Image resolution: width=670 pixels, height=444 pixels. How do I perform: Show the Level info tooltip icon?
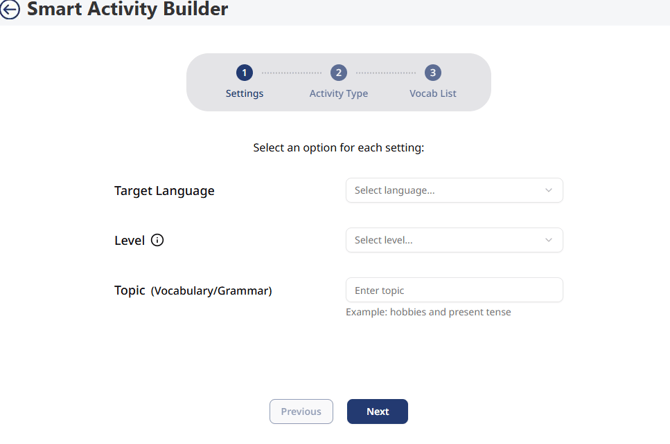click(x=157, y=240)
